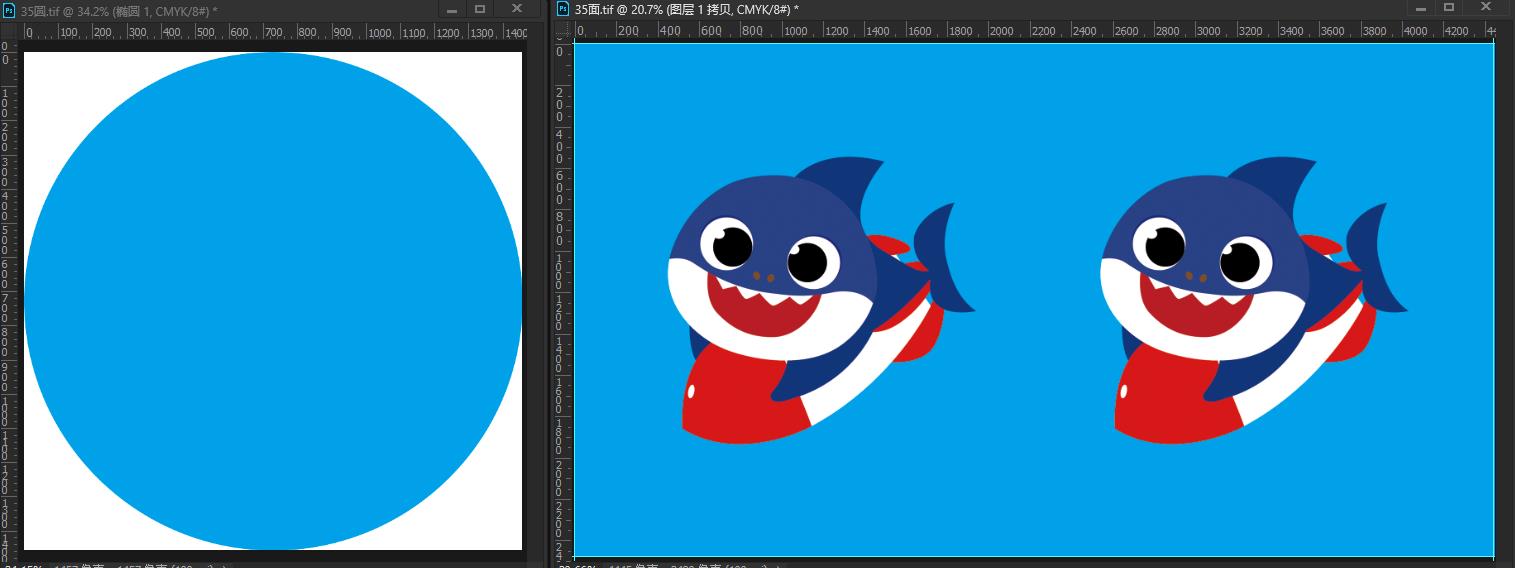Maximize the 35面.tif document window
The image size is (1515, 568).
[x=1448, y=8]
